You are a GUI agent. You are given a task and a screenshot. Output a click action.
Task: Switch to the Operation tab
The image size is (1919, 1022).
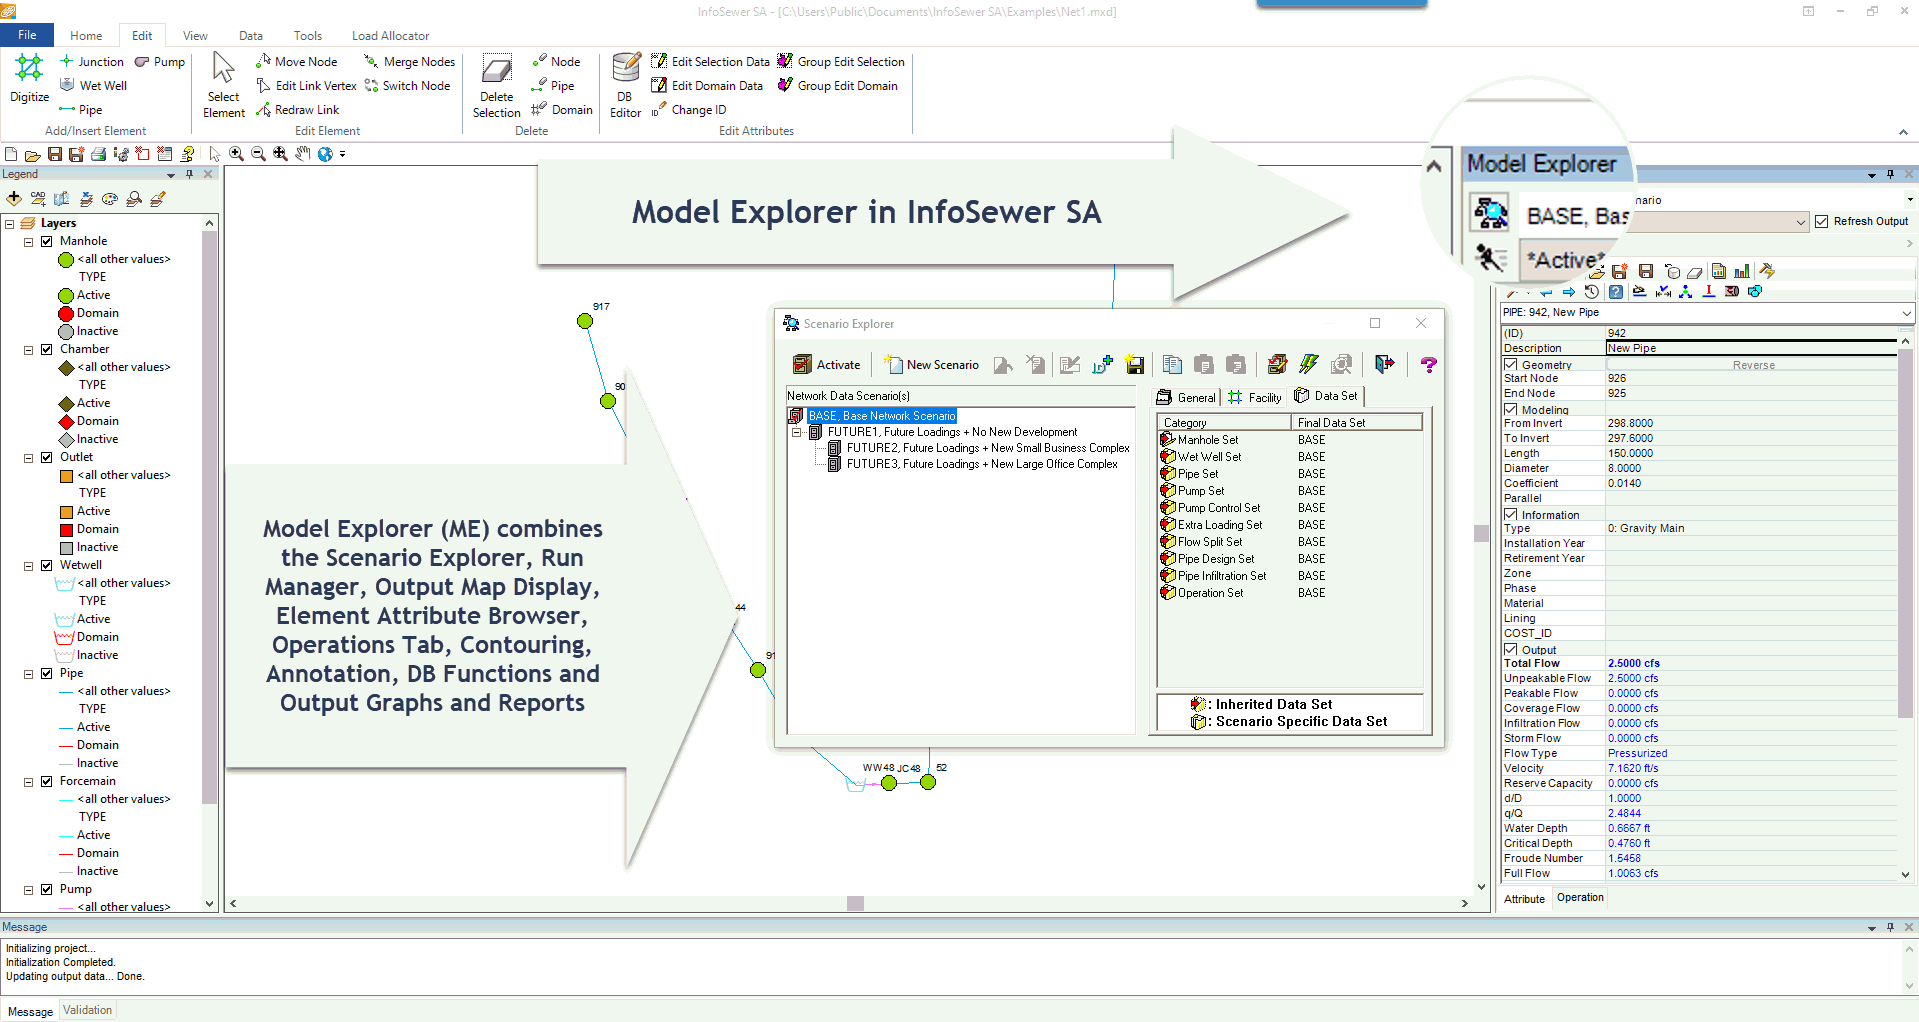click(x=1580, y=898)
